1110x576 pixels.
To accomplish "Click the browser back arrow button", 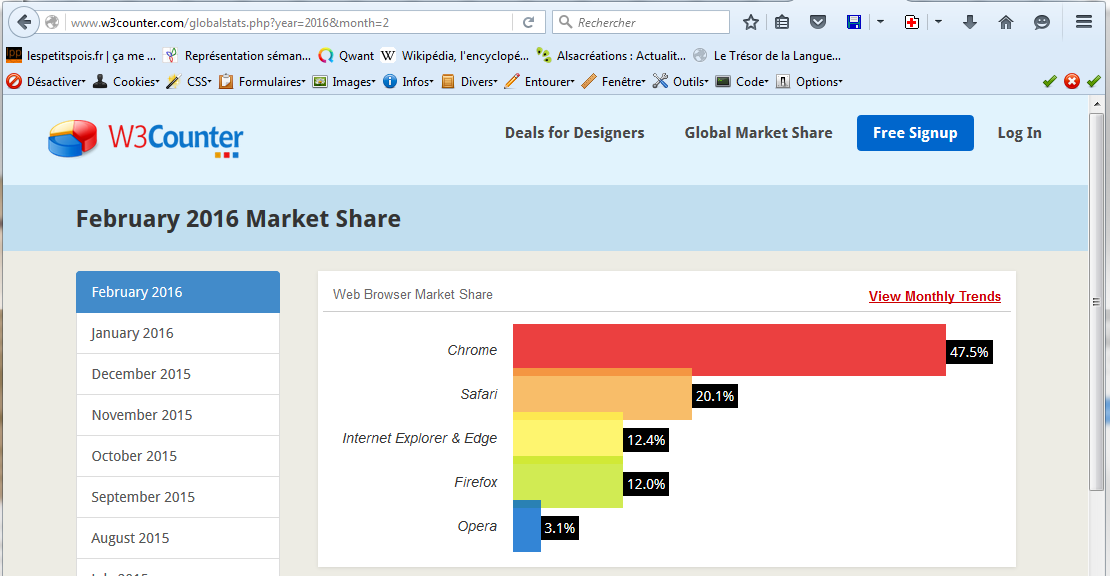I will click(x=23, y=22).
